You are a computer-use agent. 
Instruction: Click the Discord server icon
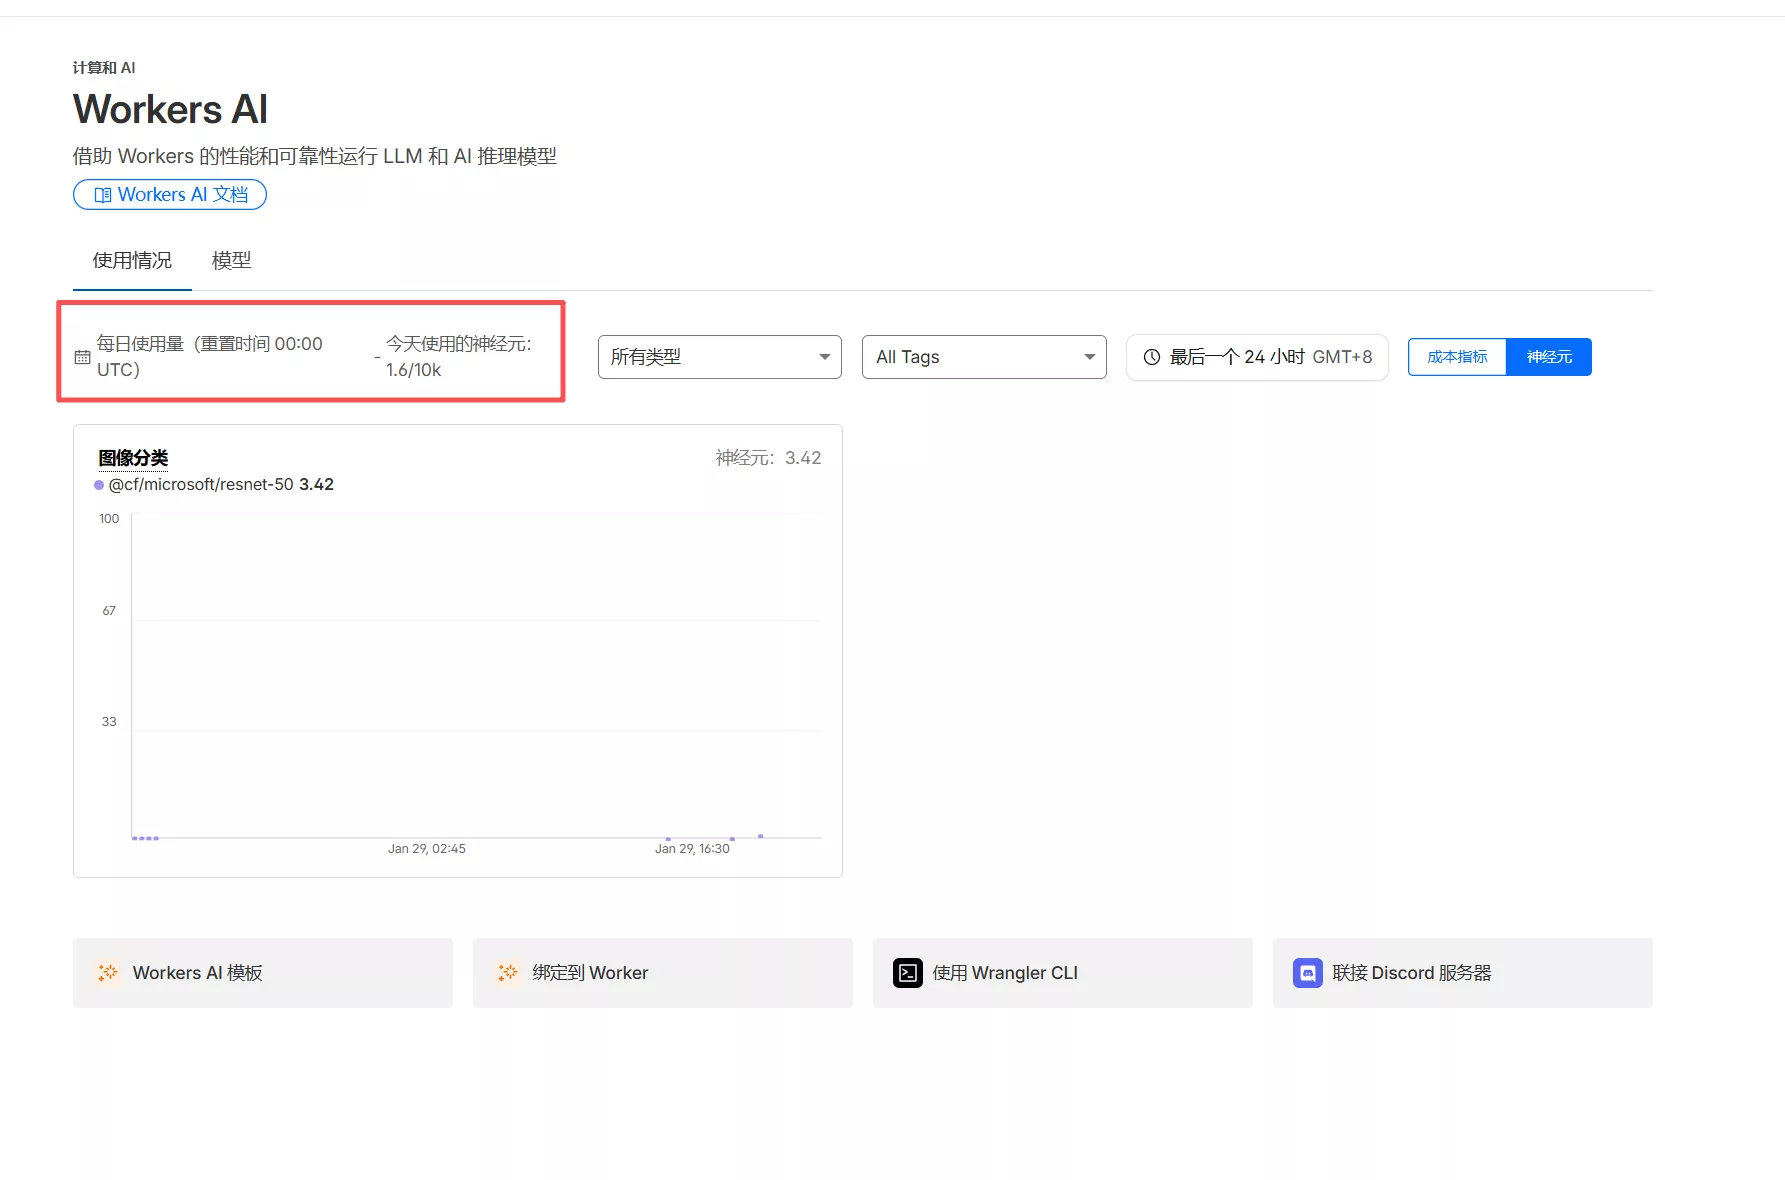tap(1307, 972)
